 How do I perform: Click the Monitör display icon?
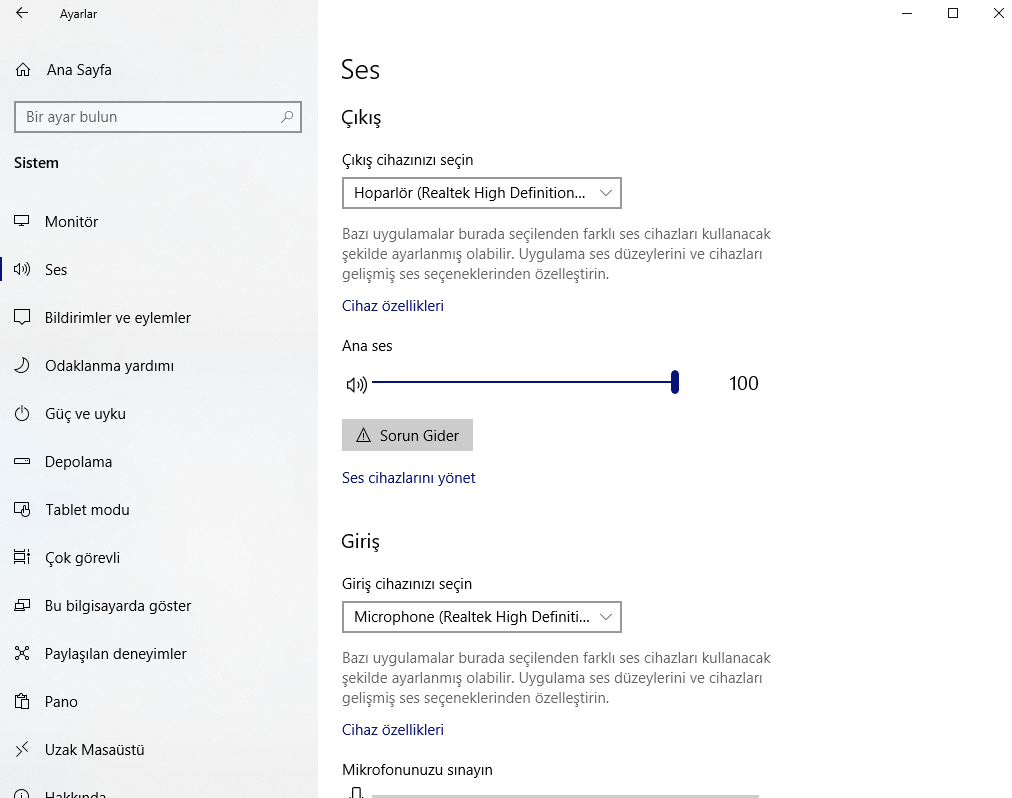(x=22, y=222)
